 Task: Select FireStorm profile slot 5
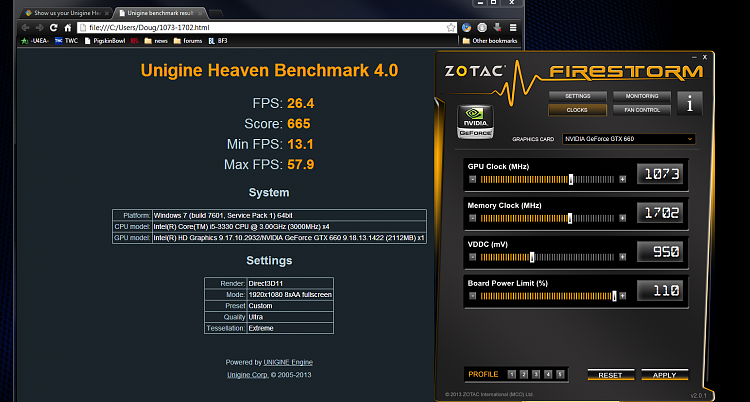click(x=560, y=374)
